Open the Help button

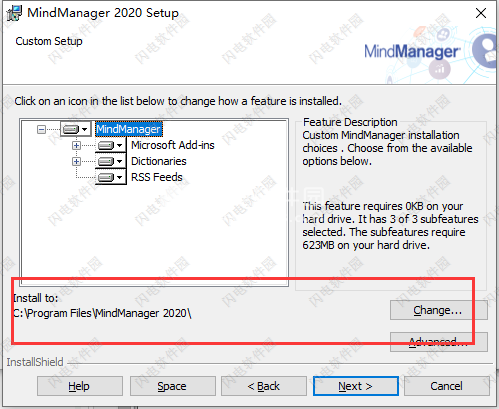(x=80, y=386)
